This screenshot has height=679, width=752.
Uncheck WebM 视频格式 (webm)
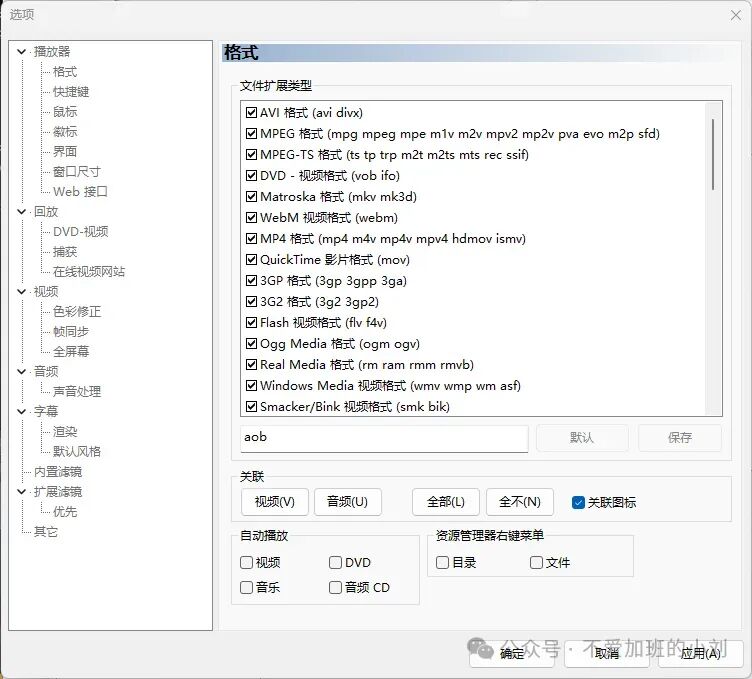click(x=251, y=218)
